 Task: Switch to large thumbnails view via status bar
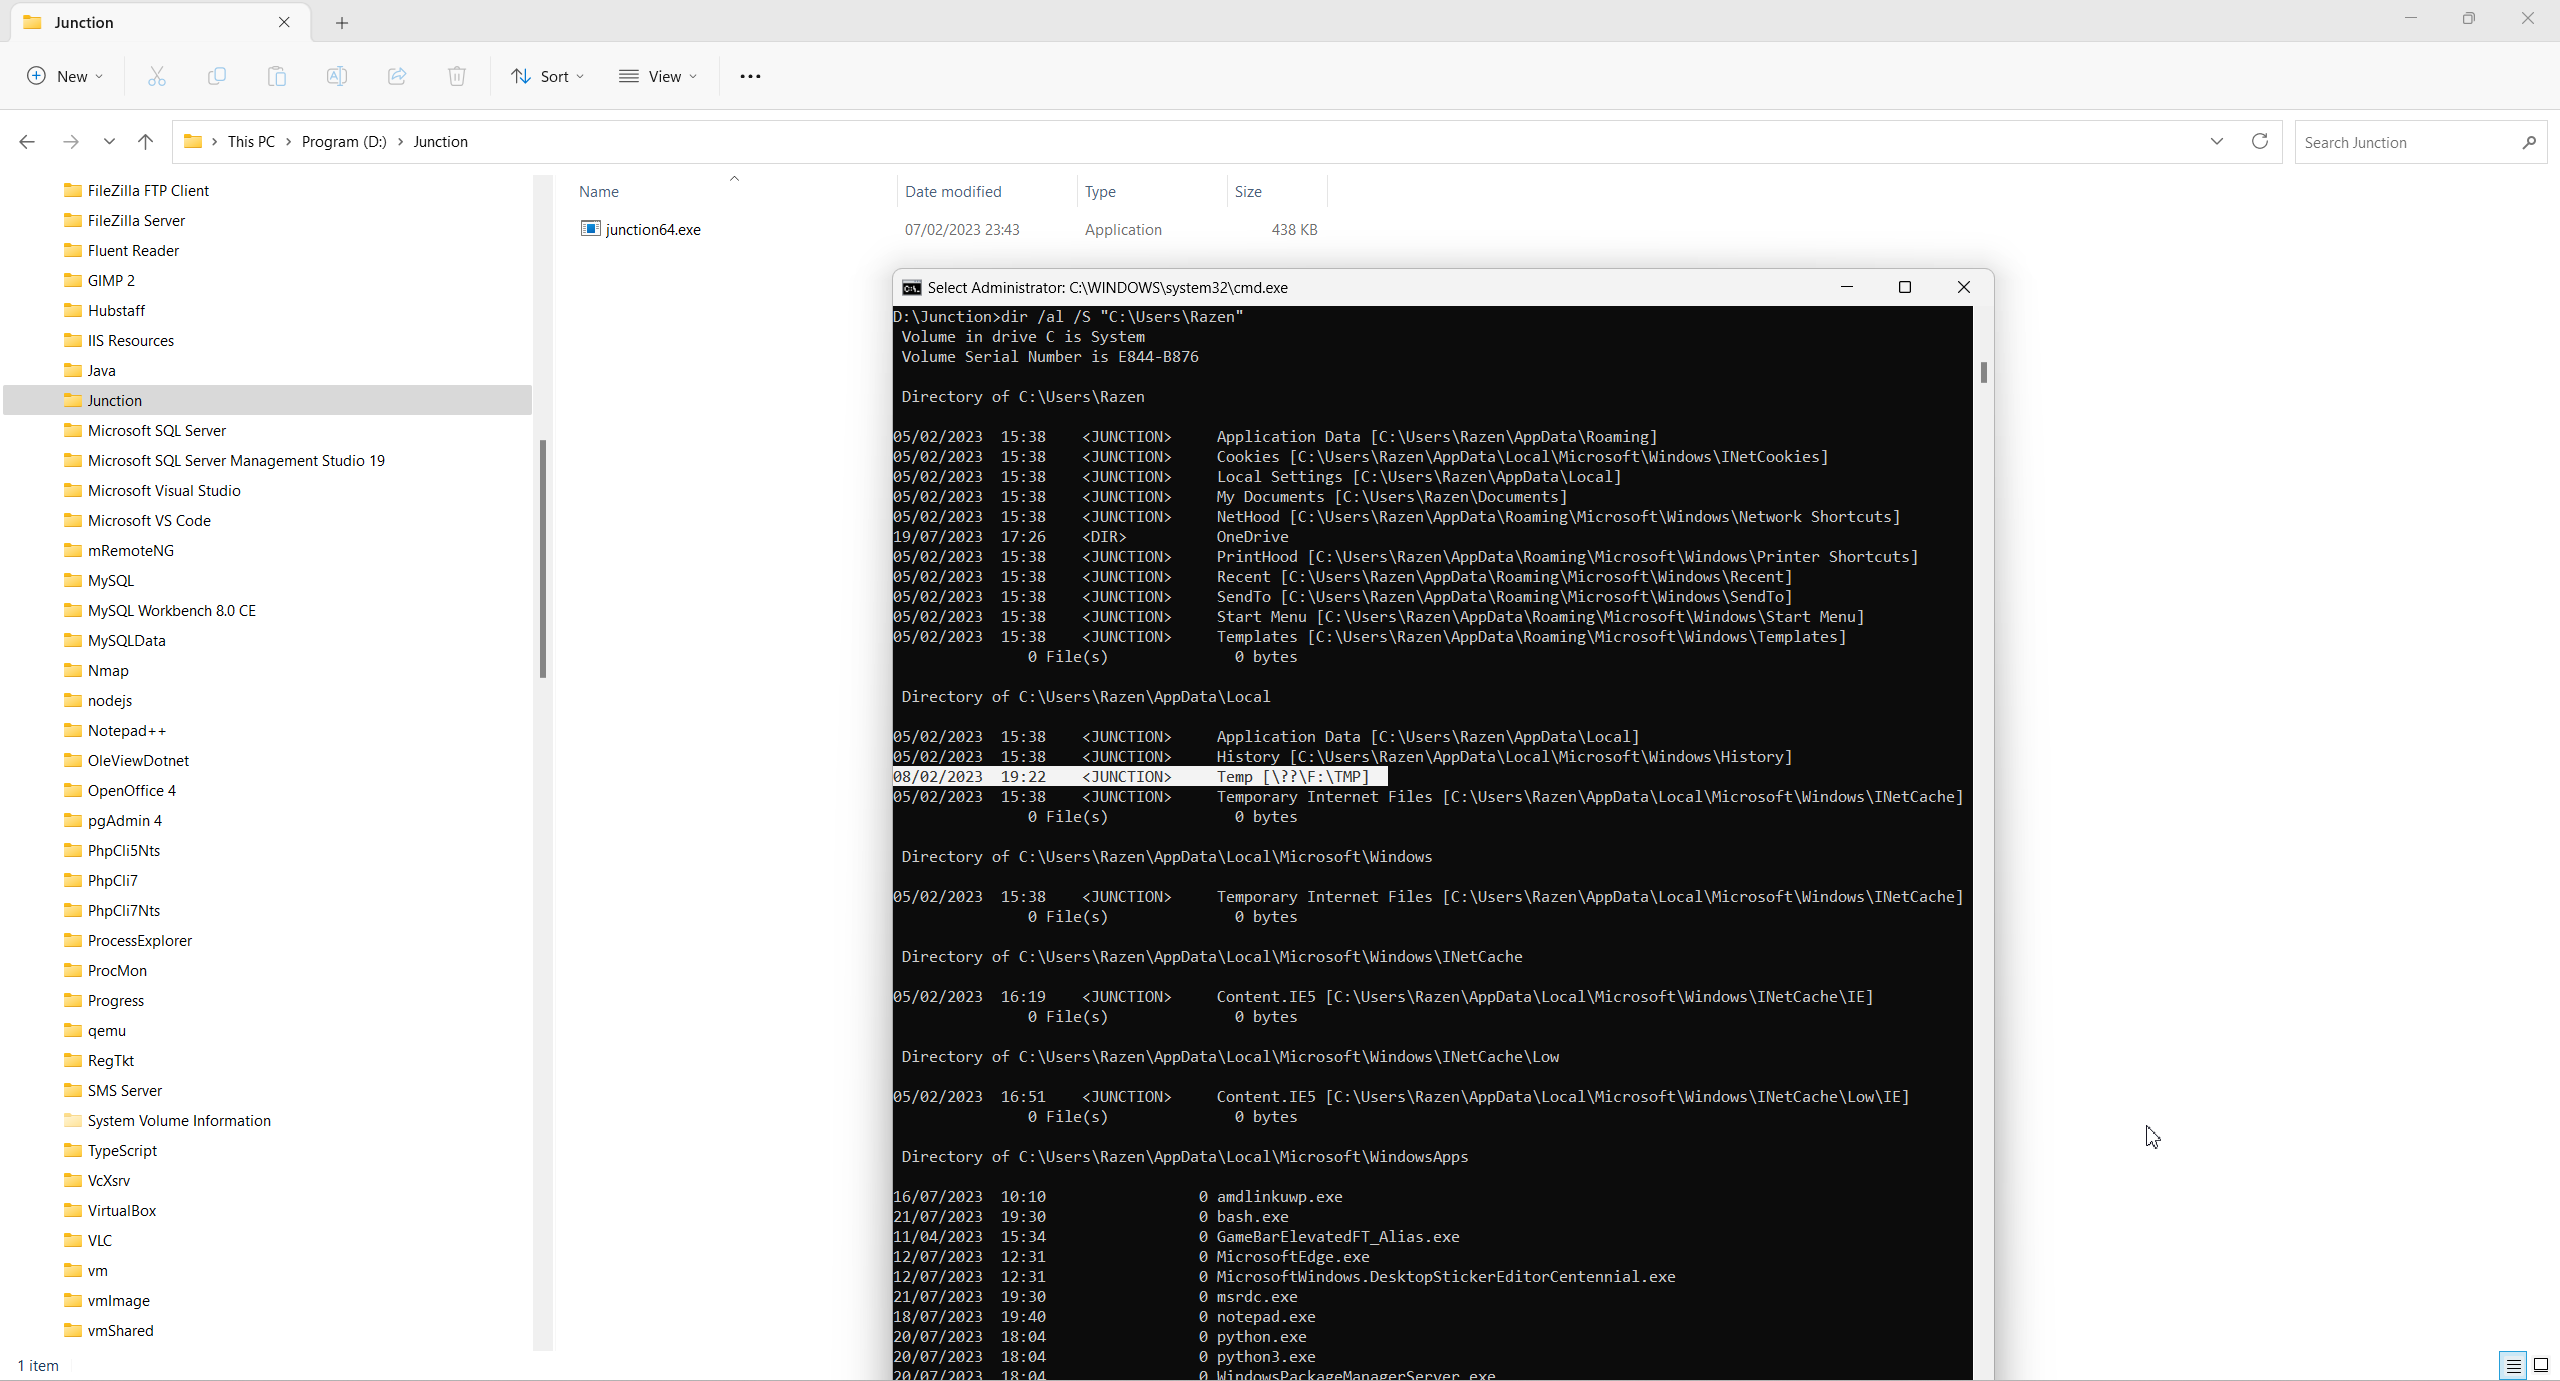[x=2541, y=1365]
